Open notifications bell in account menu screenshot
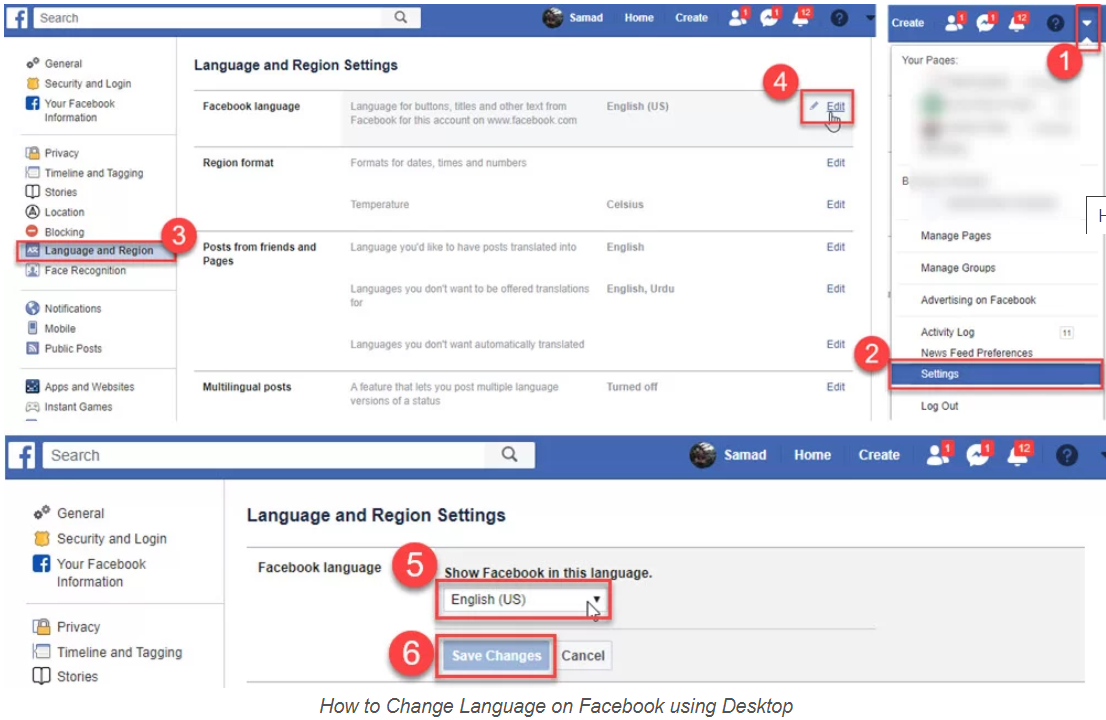1106x720 pixels. [1017, 23]
